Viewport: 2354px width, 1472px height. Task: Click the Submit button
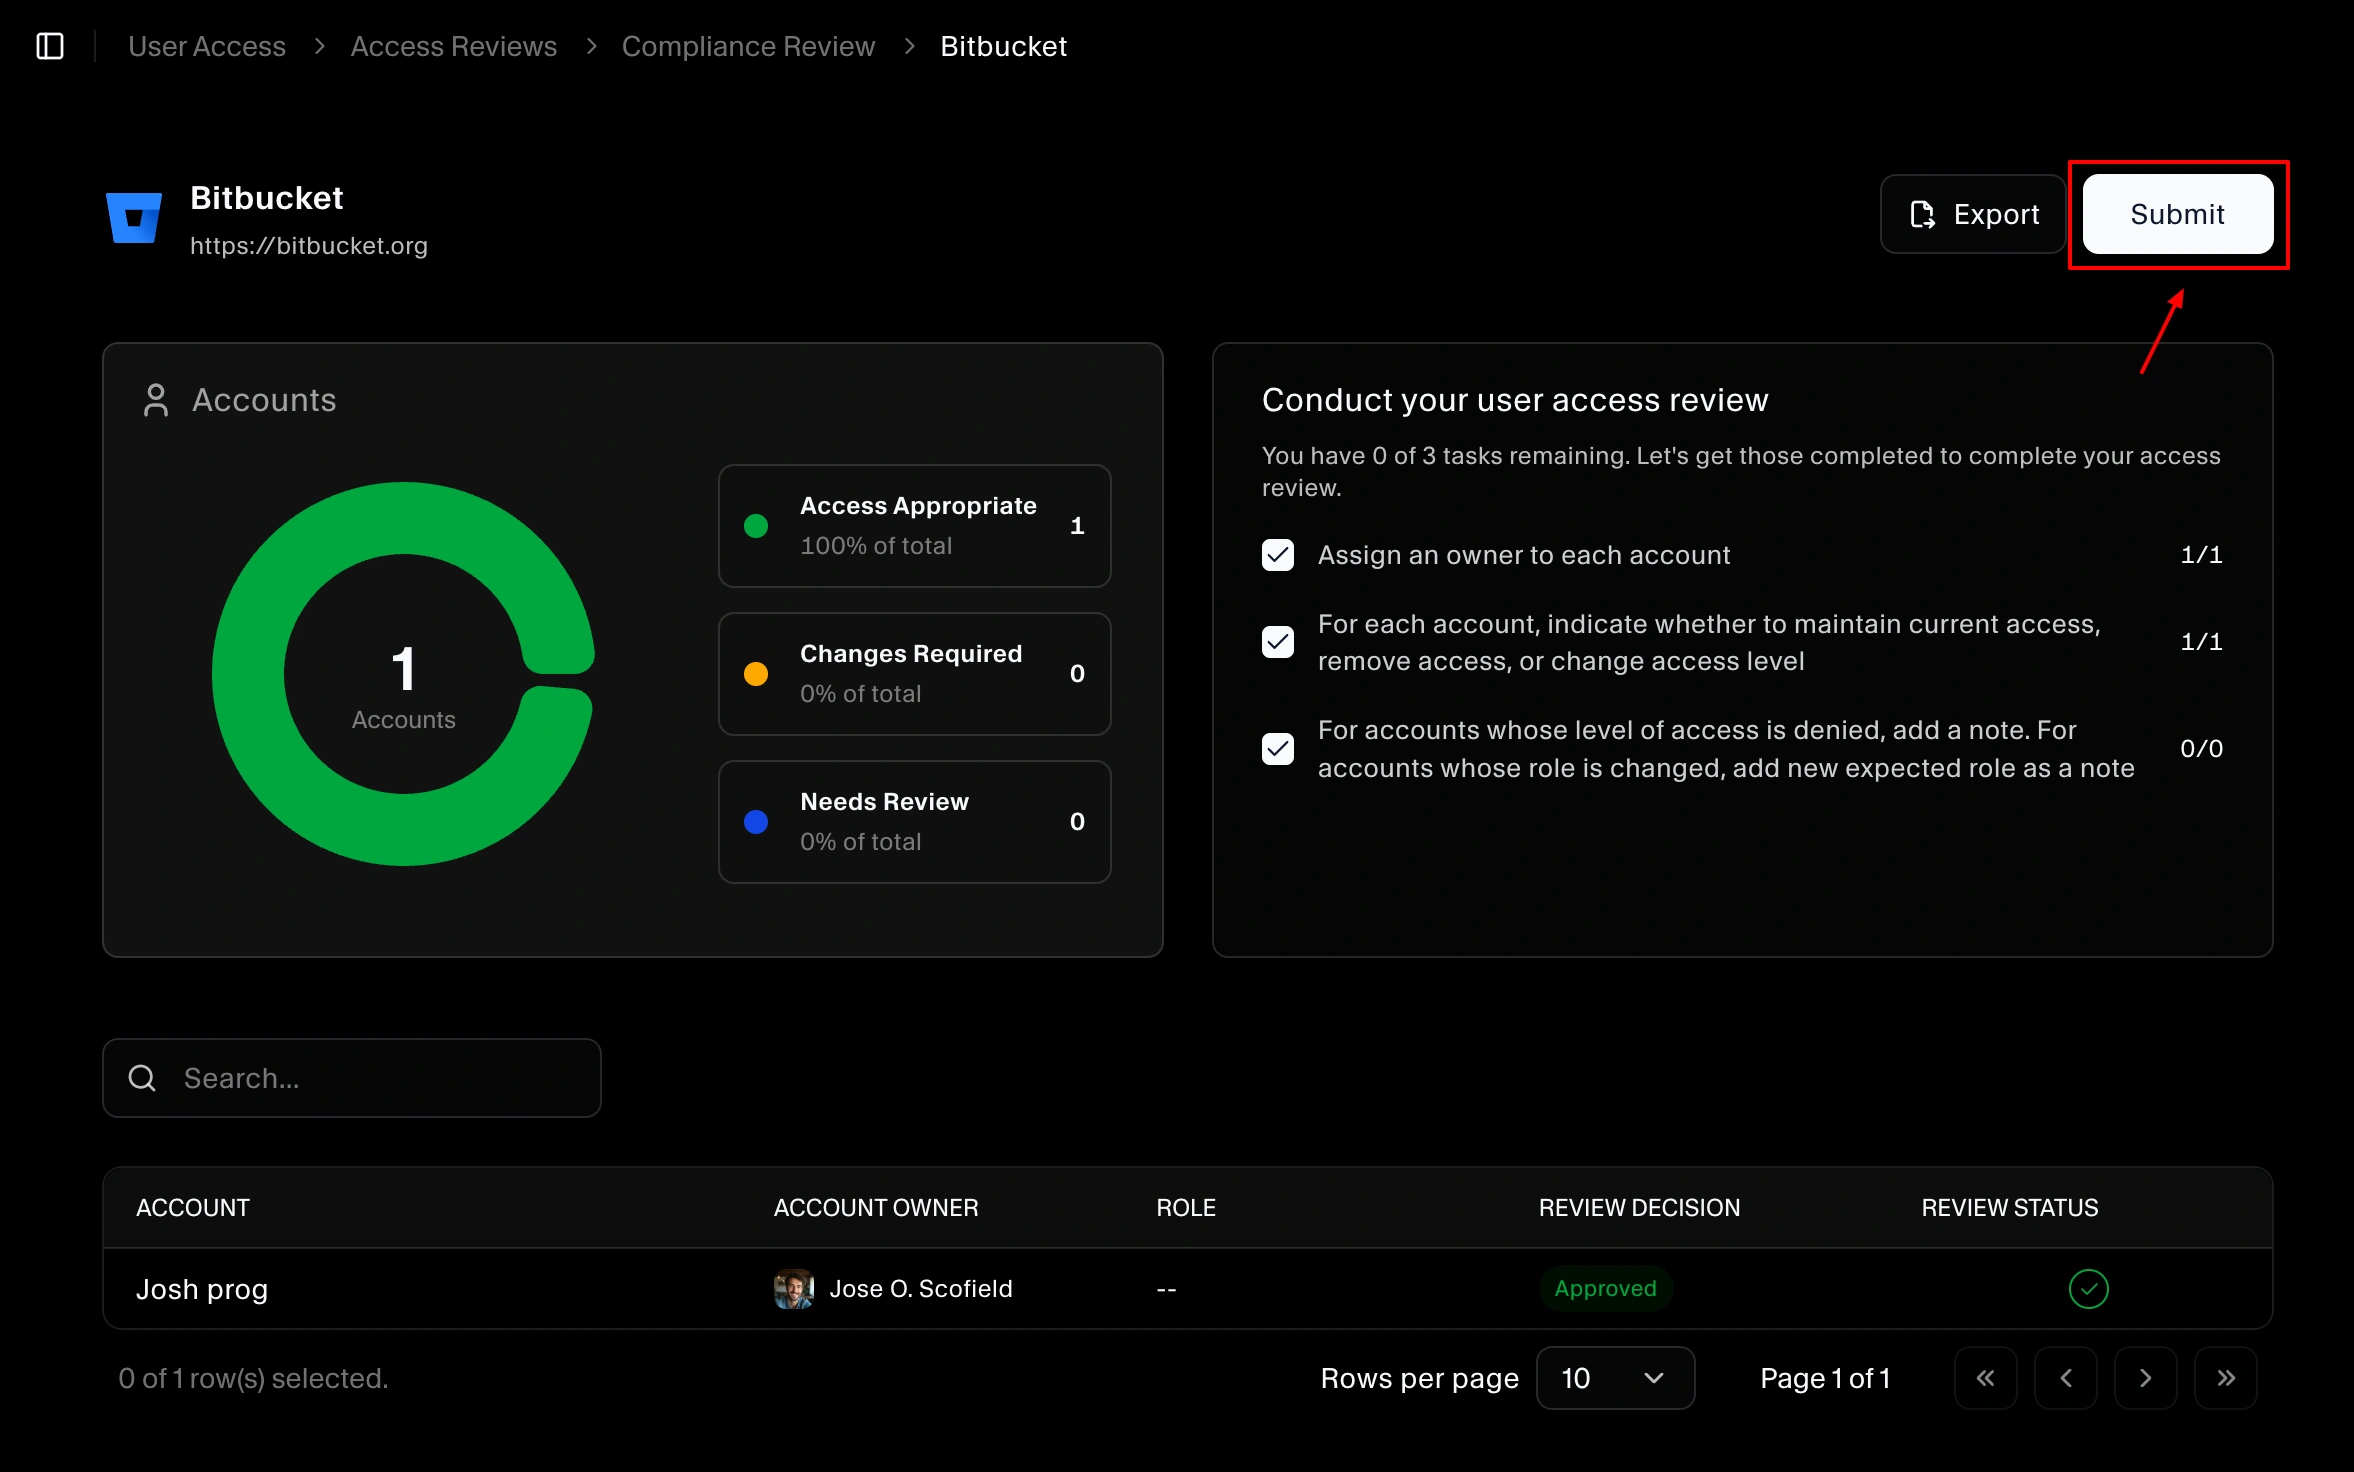click(2178, 214)
